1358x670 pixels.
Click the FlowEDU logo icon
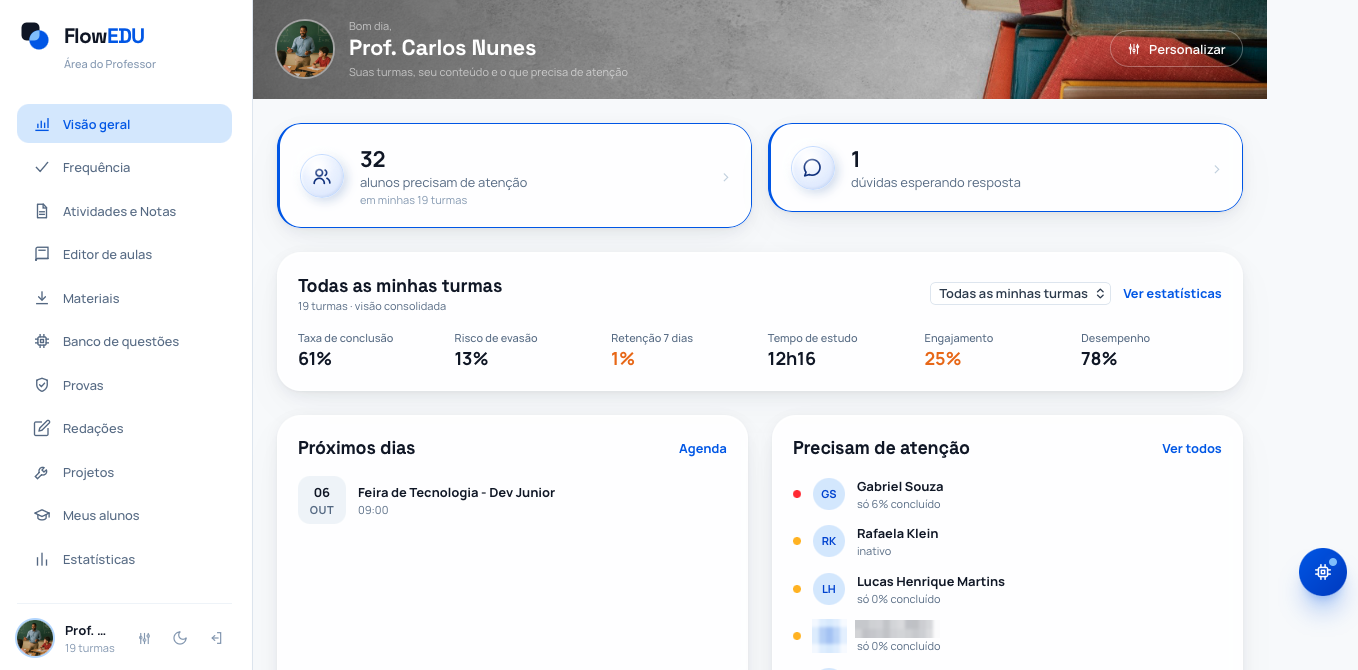35,36
